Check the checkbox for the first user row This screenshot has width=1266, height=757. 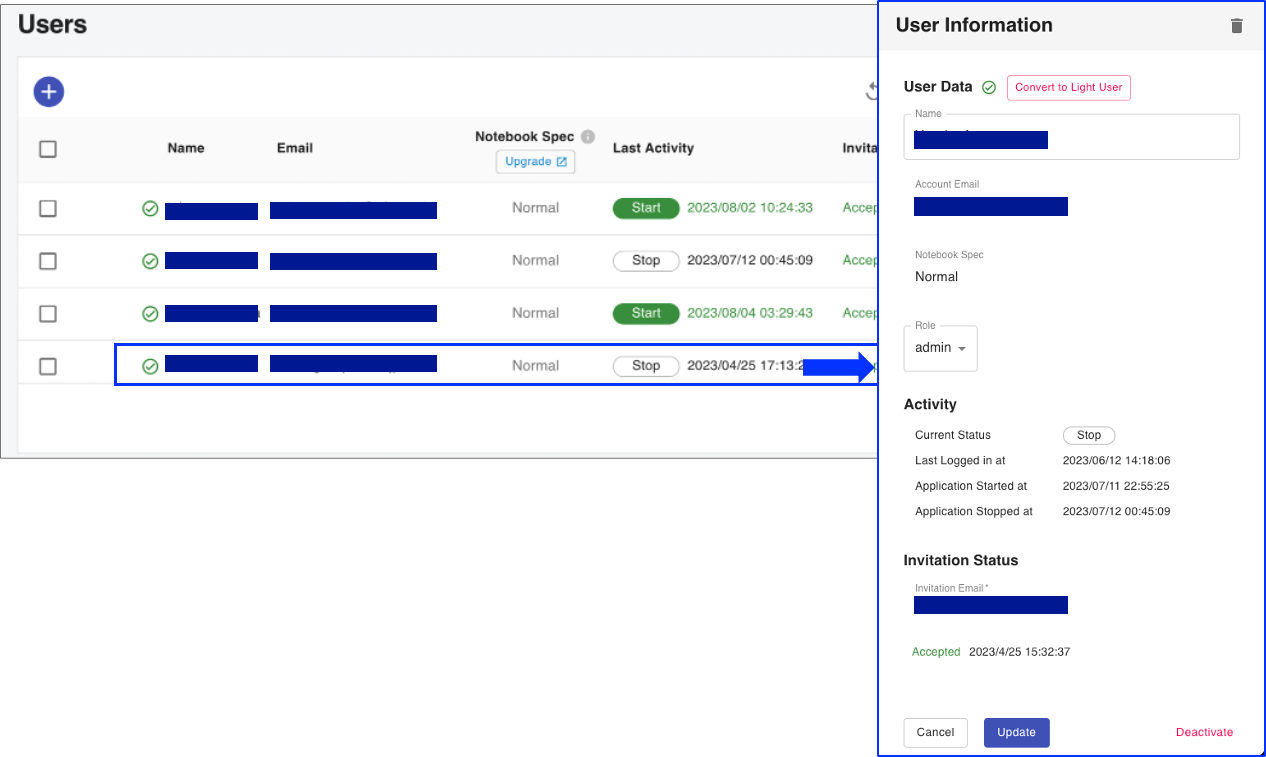pyautogui.click(x=48, y=209)
